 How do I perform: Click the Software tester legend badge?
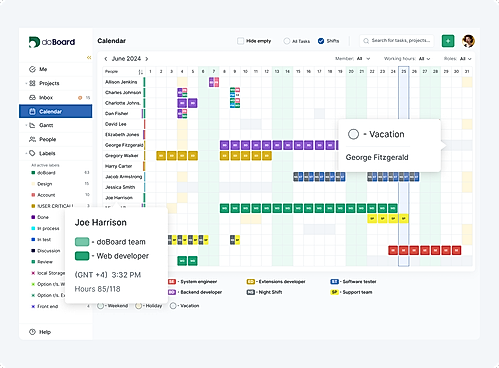pos(334,282)
